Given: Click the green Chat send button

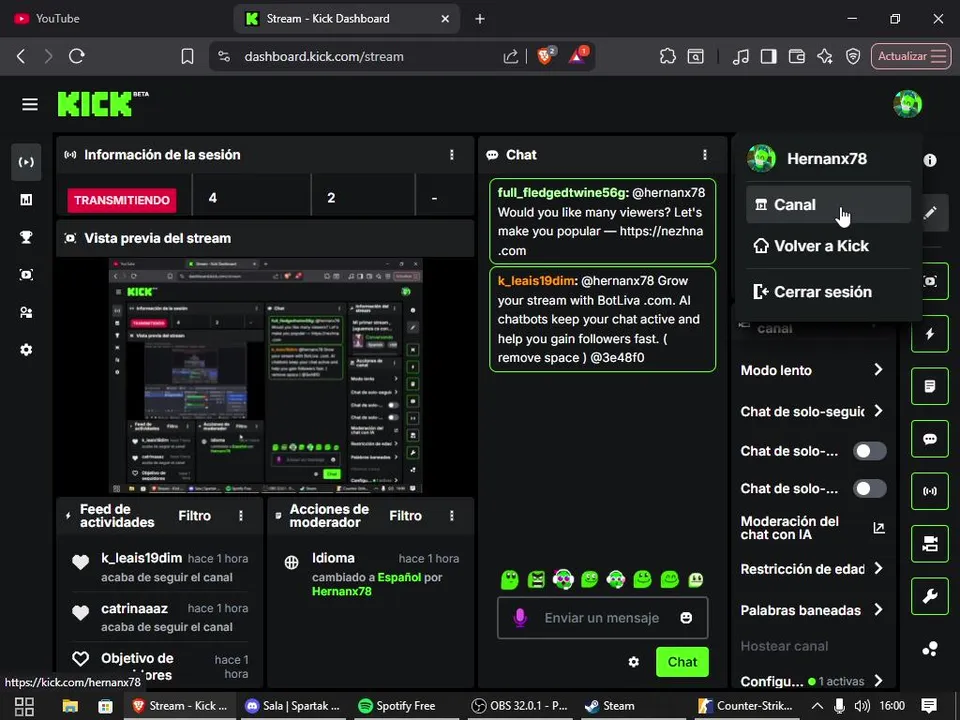Looking at the screenshot, I should 682,662.
